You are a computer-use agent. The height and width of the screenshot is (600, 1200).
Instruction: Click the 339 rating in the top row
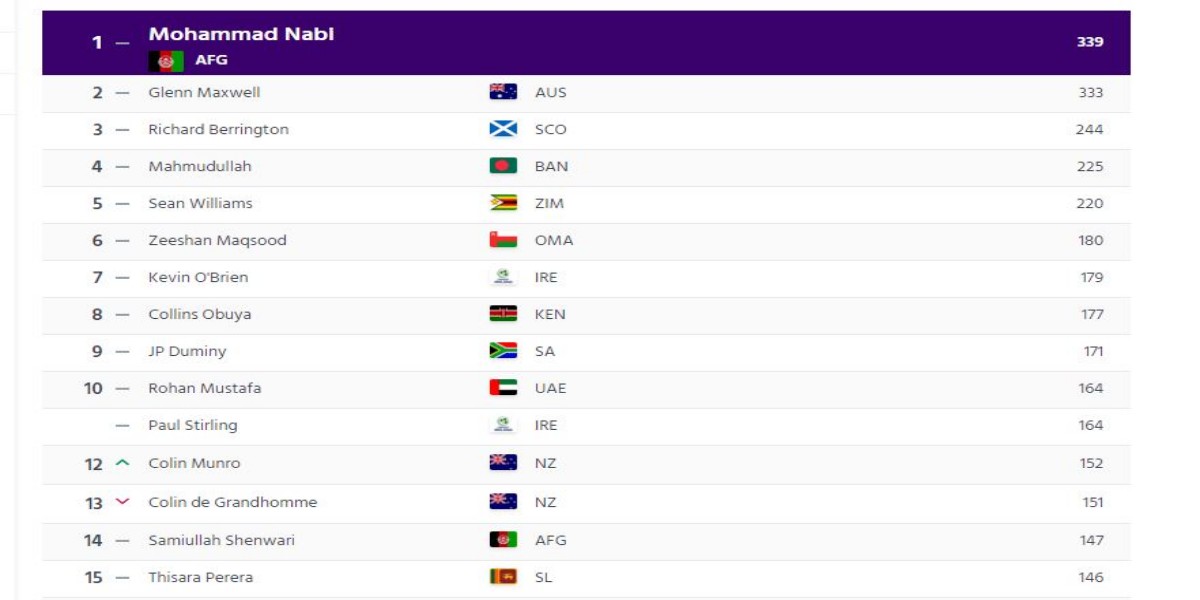pos(1090,42)
